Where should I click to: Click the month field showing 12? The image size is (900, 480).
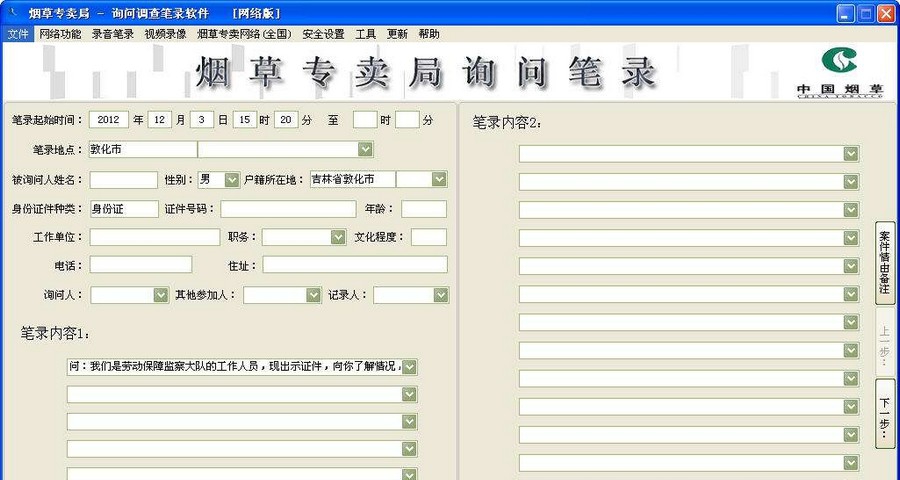pos(160,119)
